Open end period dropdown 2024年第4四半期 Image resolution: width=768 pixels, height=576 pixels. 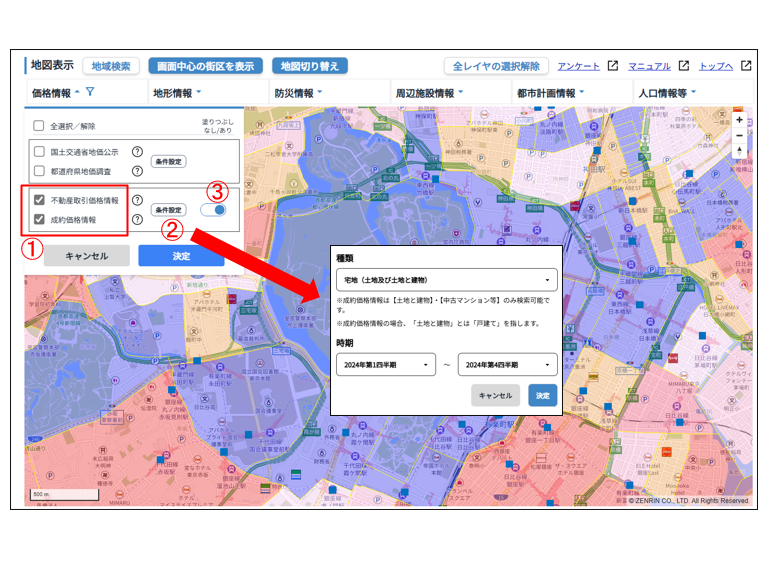point(507,365)
